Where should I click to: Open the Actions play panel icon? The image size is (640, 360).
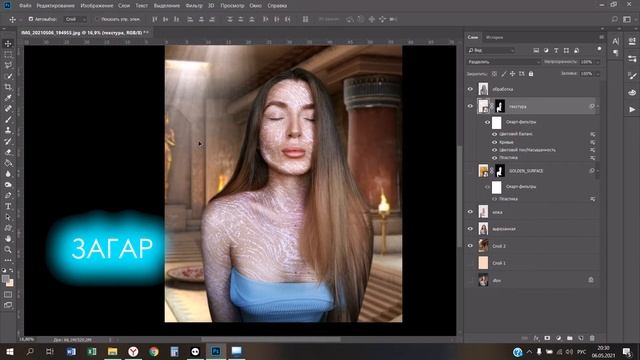[x=632, y=109]
